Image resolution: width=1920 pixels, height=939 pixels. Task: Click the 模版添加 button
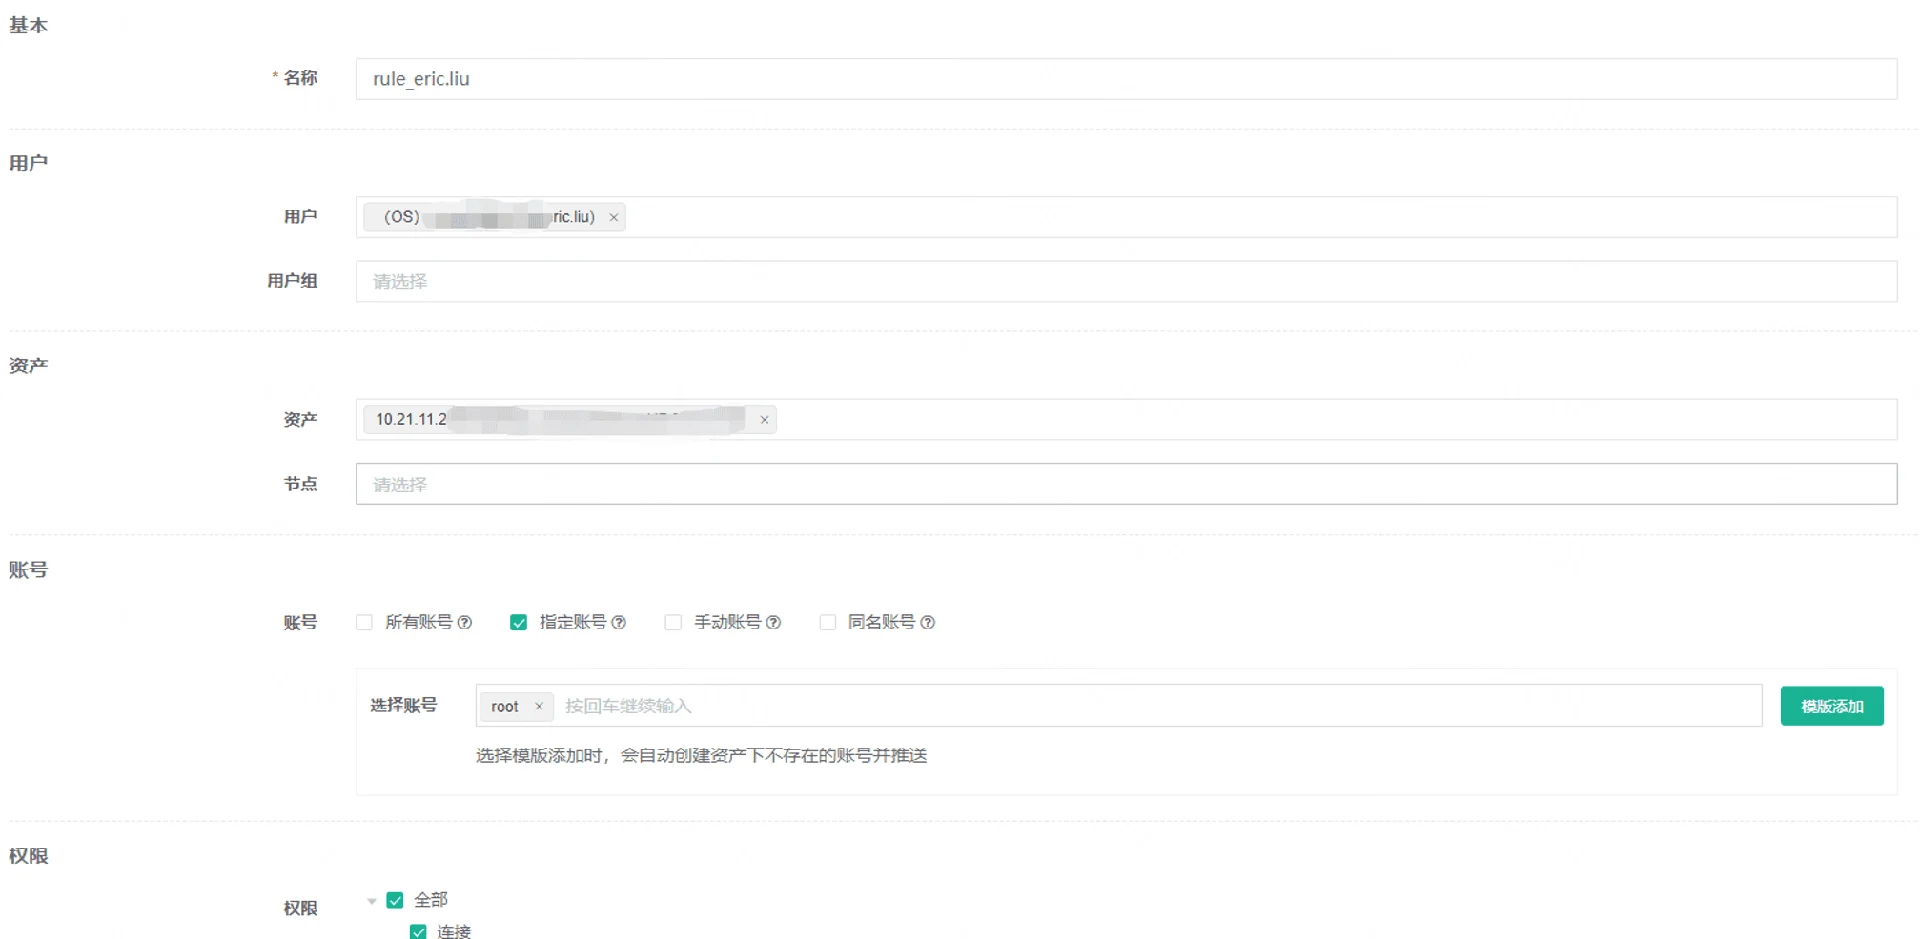point(1832,706)
